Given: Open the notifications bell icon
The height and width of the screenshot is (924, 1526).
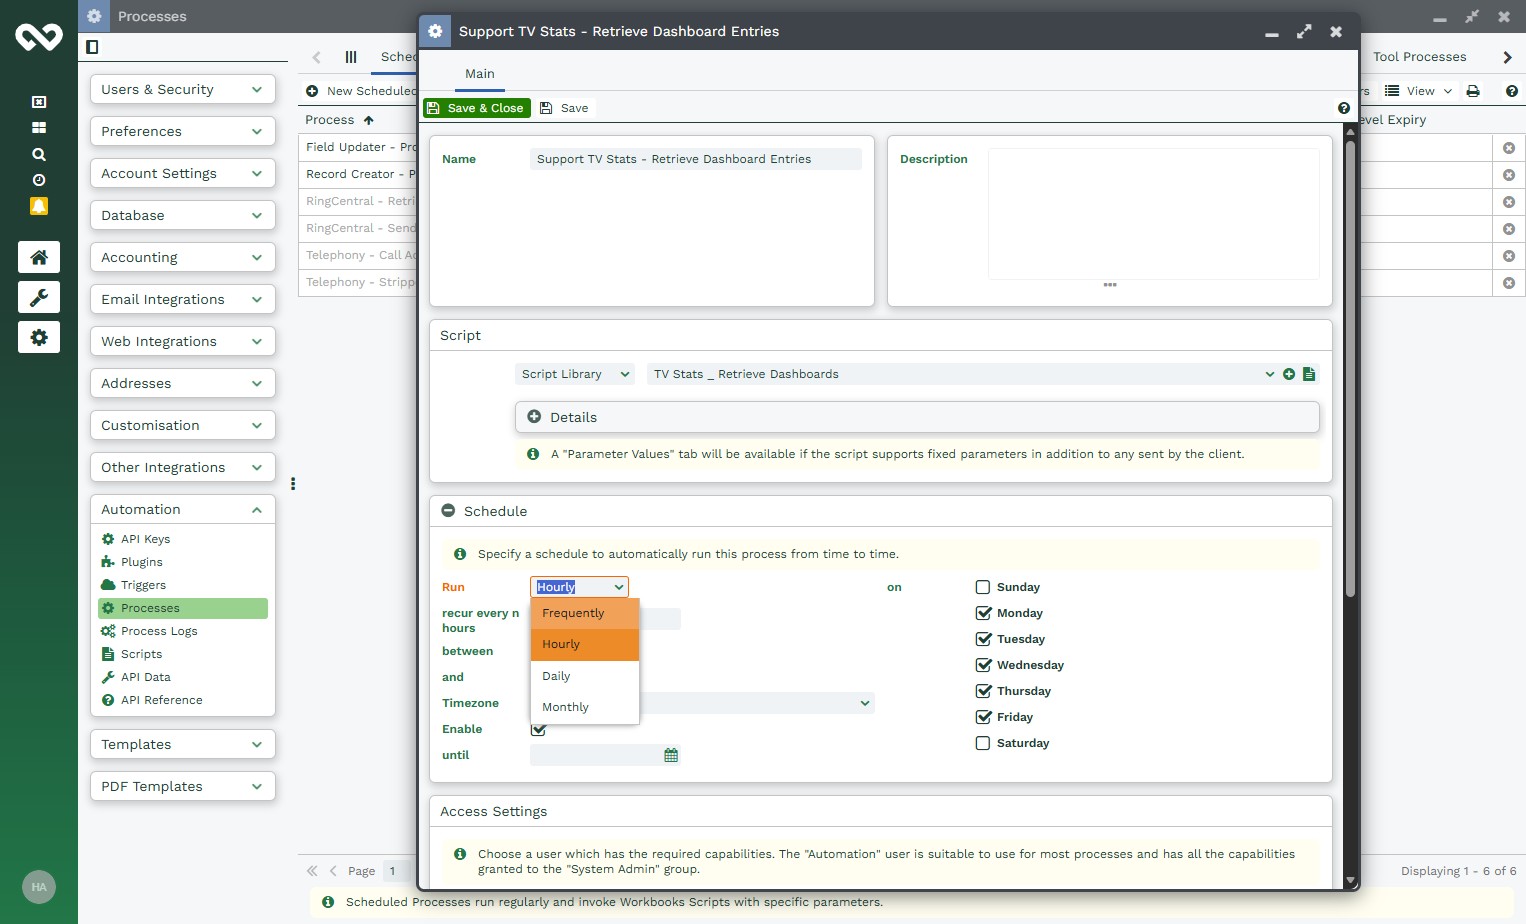Looking at the screenshot, I should point(39,206).
